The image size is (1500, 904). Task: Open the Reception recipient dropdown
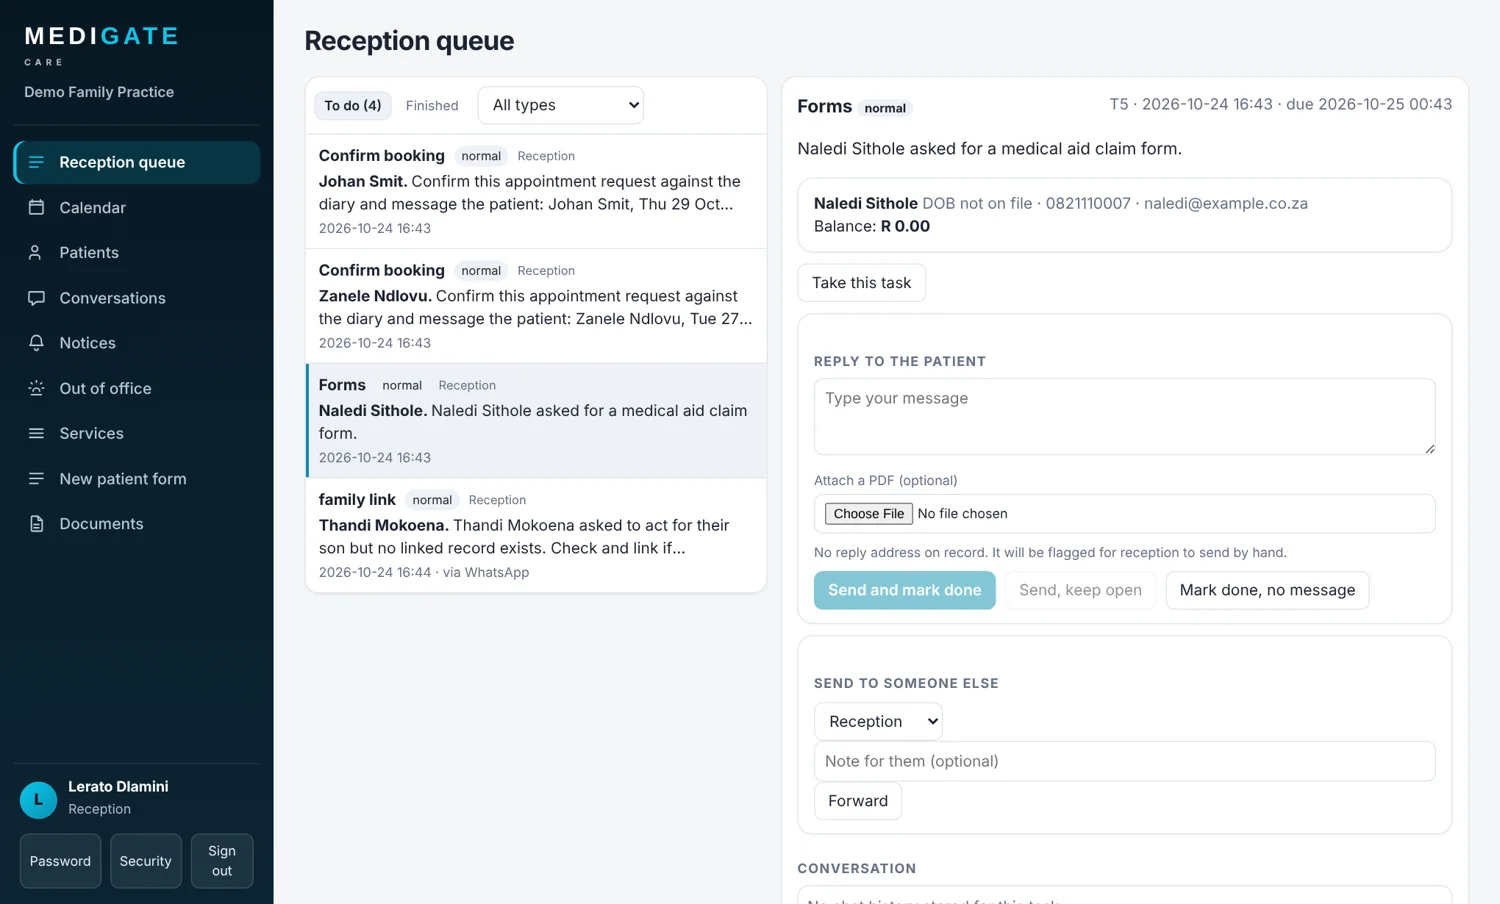click(x=878, y=721)
